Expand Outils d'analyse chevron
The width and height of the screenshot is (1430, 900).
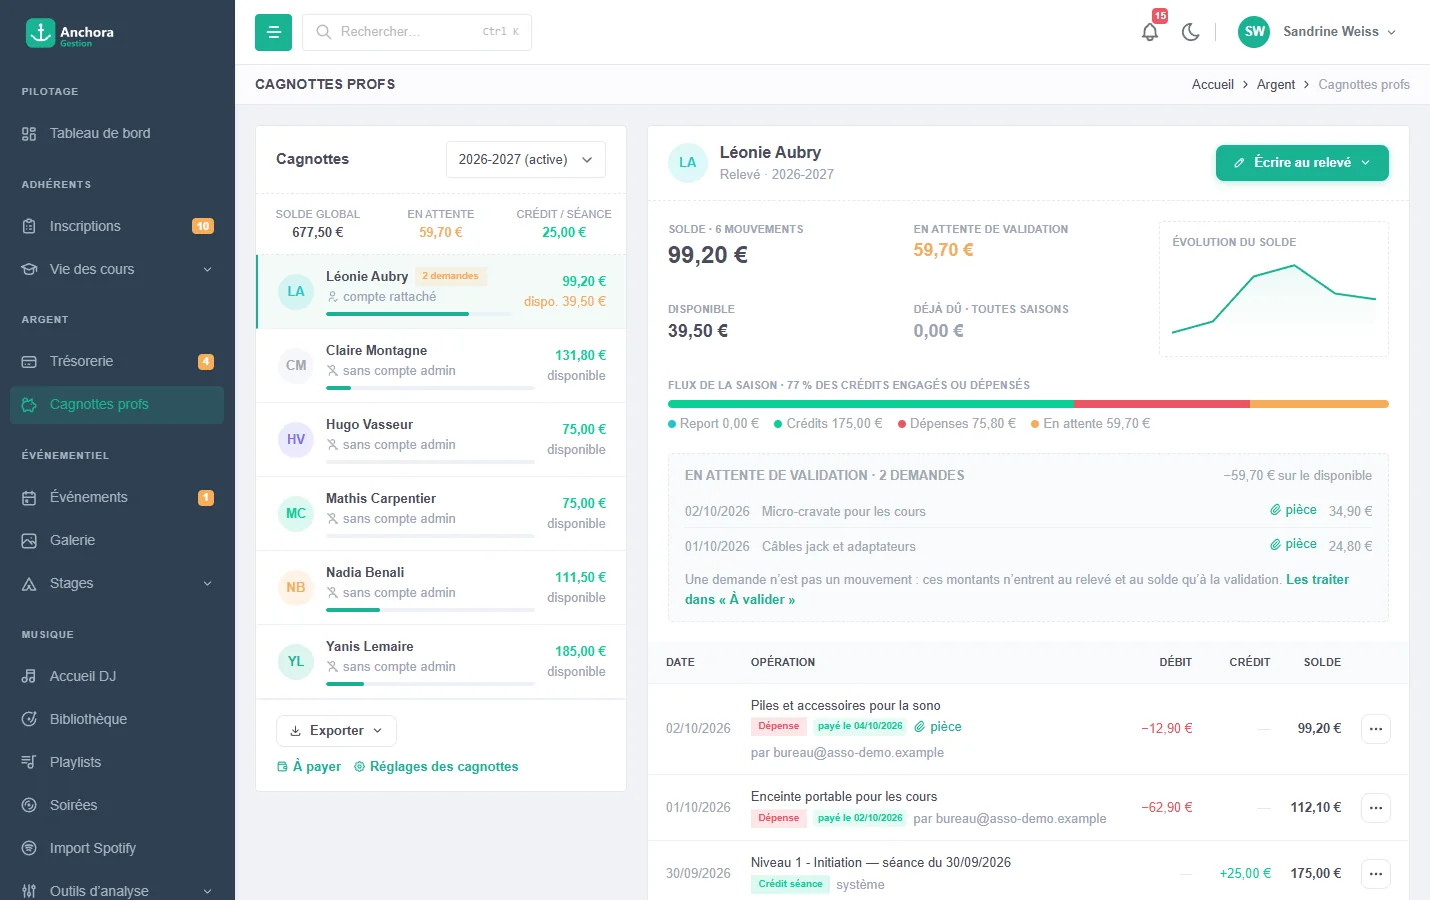click(208, 891)
